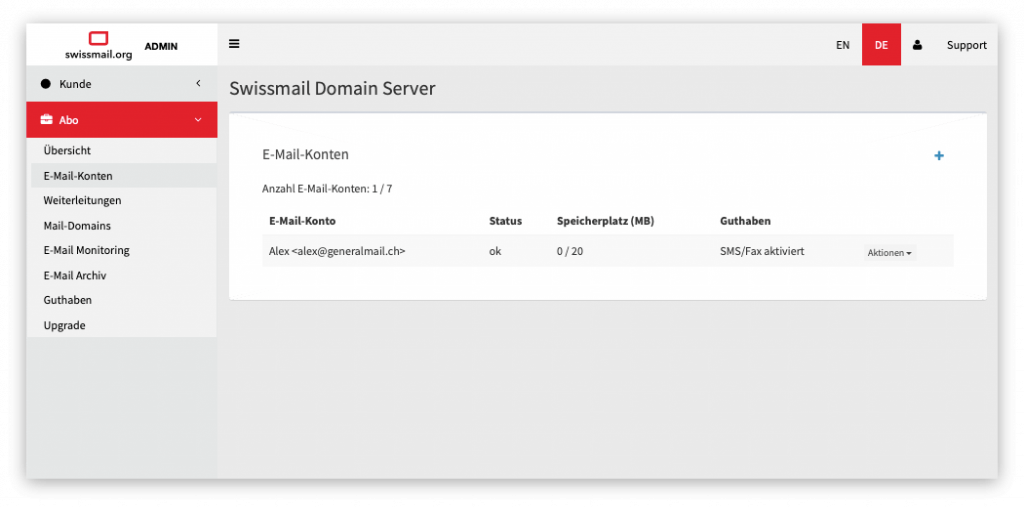This screenshot has height=508, width=1024.
Task: Click the Guthaben column header
Action: (x=745, y=221)
